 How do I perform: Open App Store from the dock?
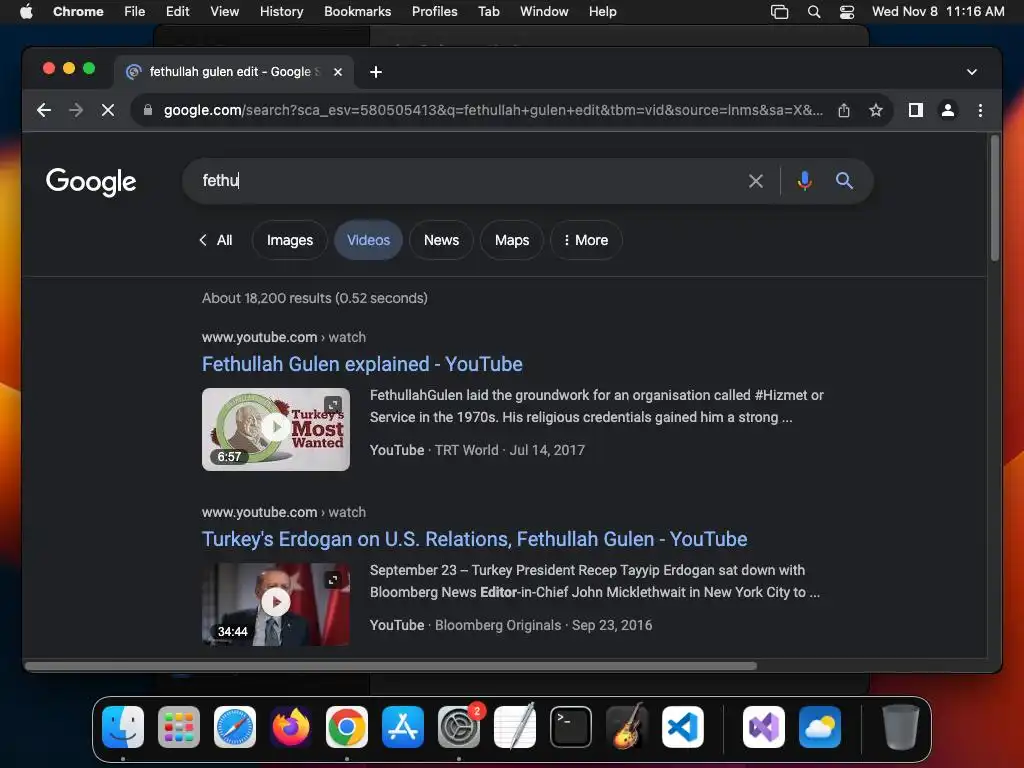click(403, 727)
